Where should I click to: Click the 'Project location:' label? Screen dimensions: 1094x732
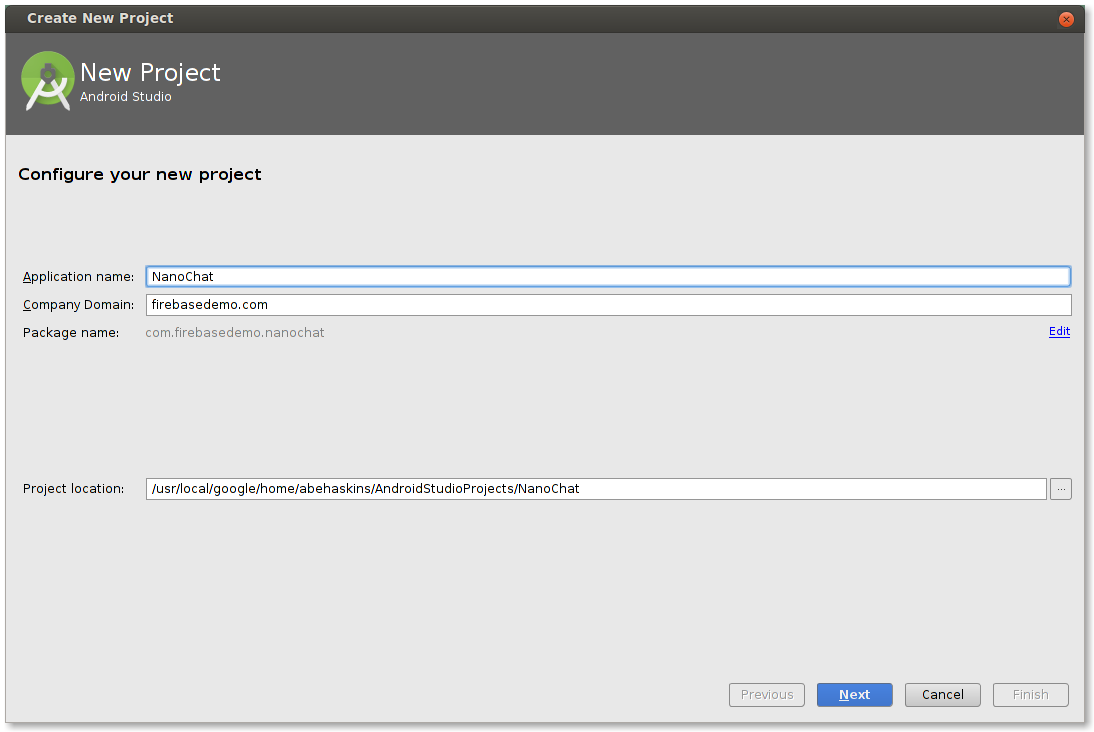73,488
